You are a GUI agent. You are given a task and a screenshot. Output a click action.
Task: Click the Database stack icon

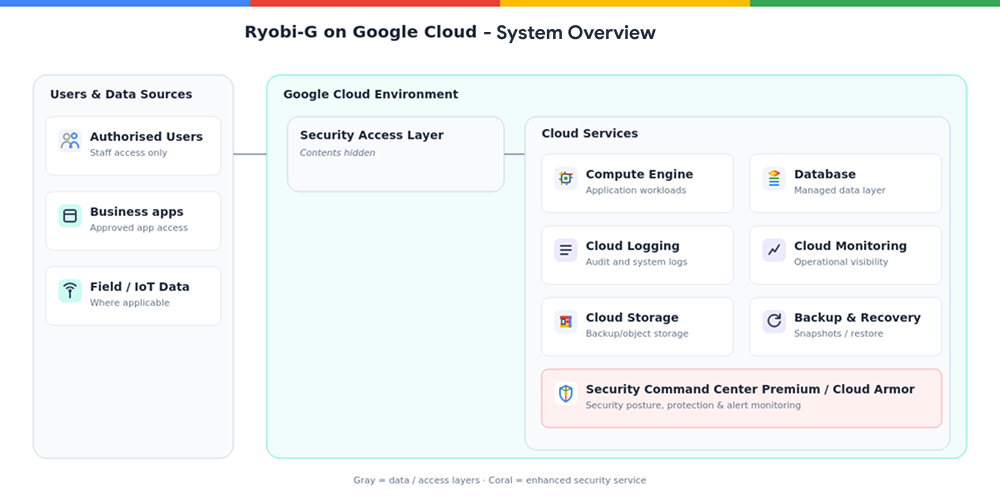tap(774, 178)
